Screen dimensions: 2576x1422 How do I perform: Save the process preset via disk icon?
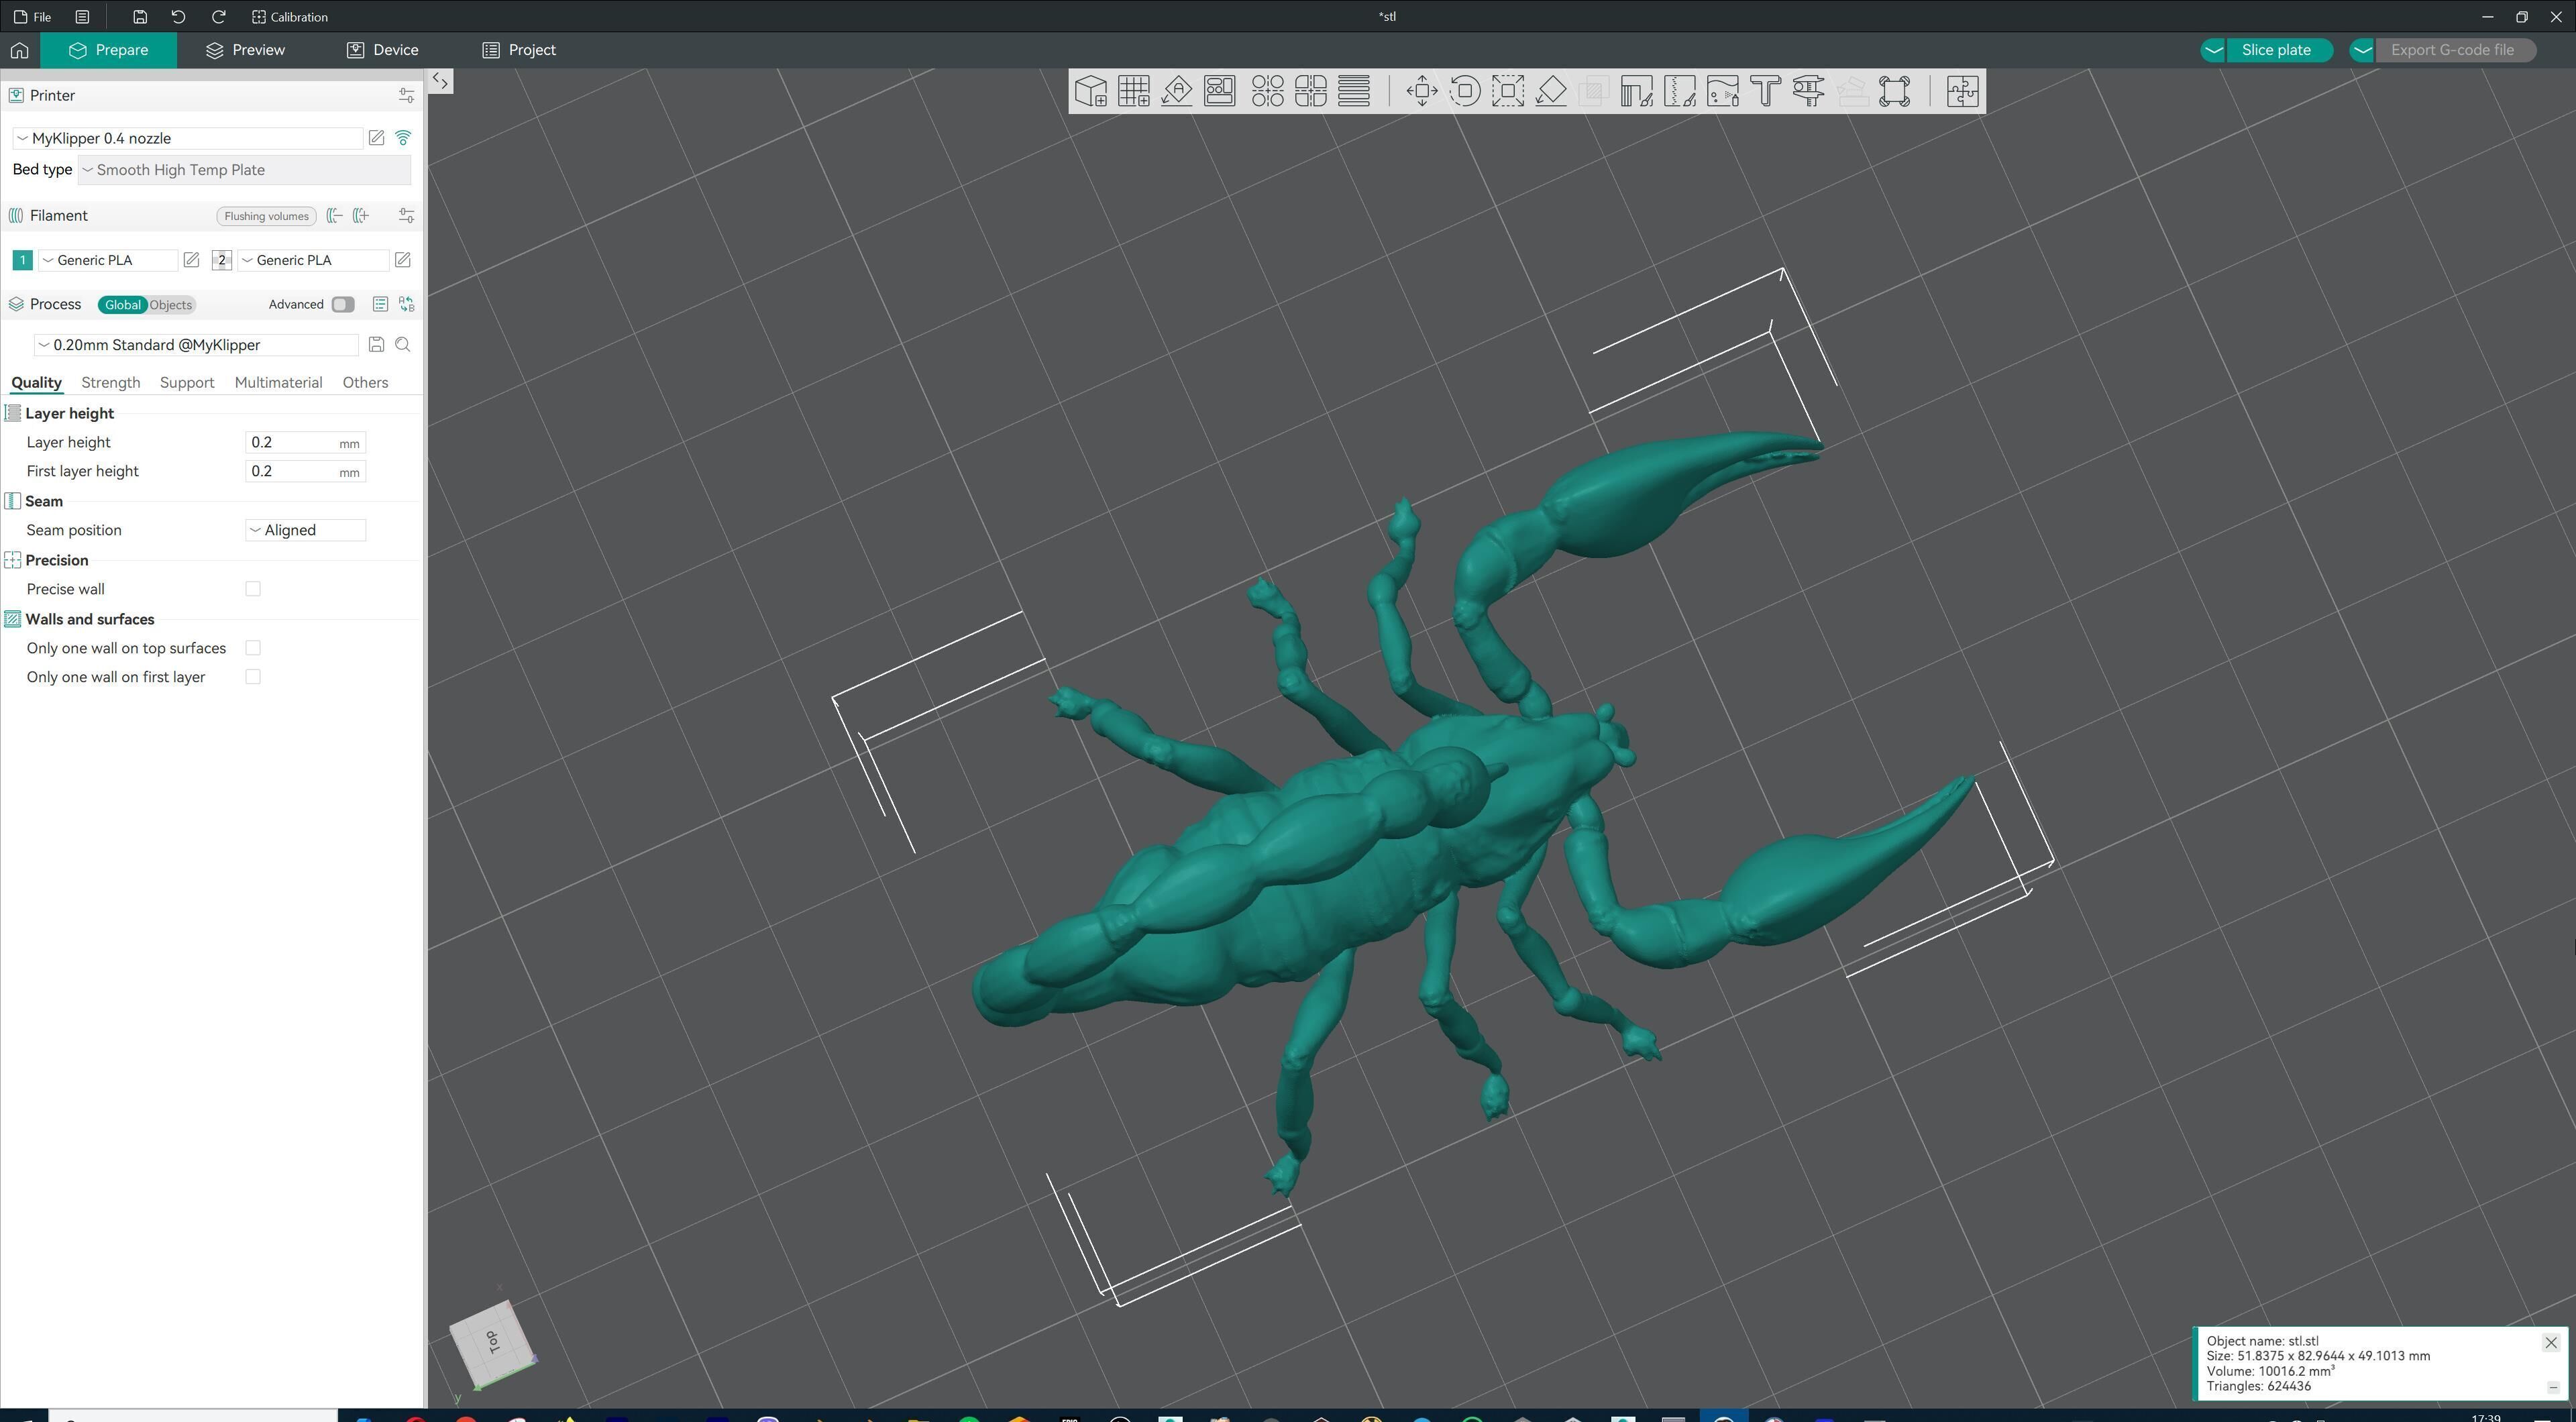coord(376,345)
